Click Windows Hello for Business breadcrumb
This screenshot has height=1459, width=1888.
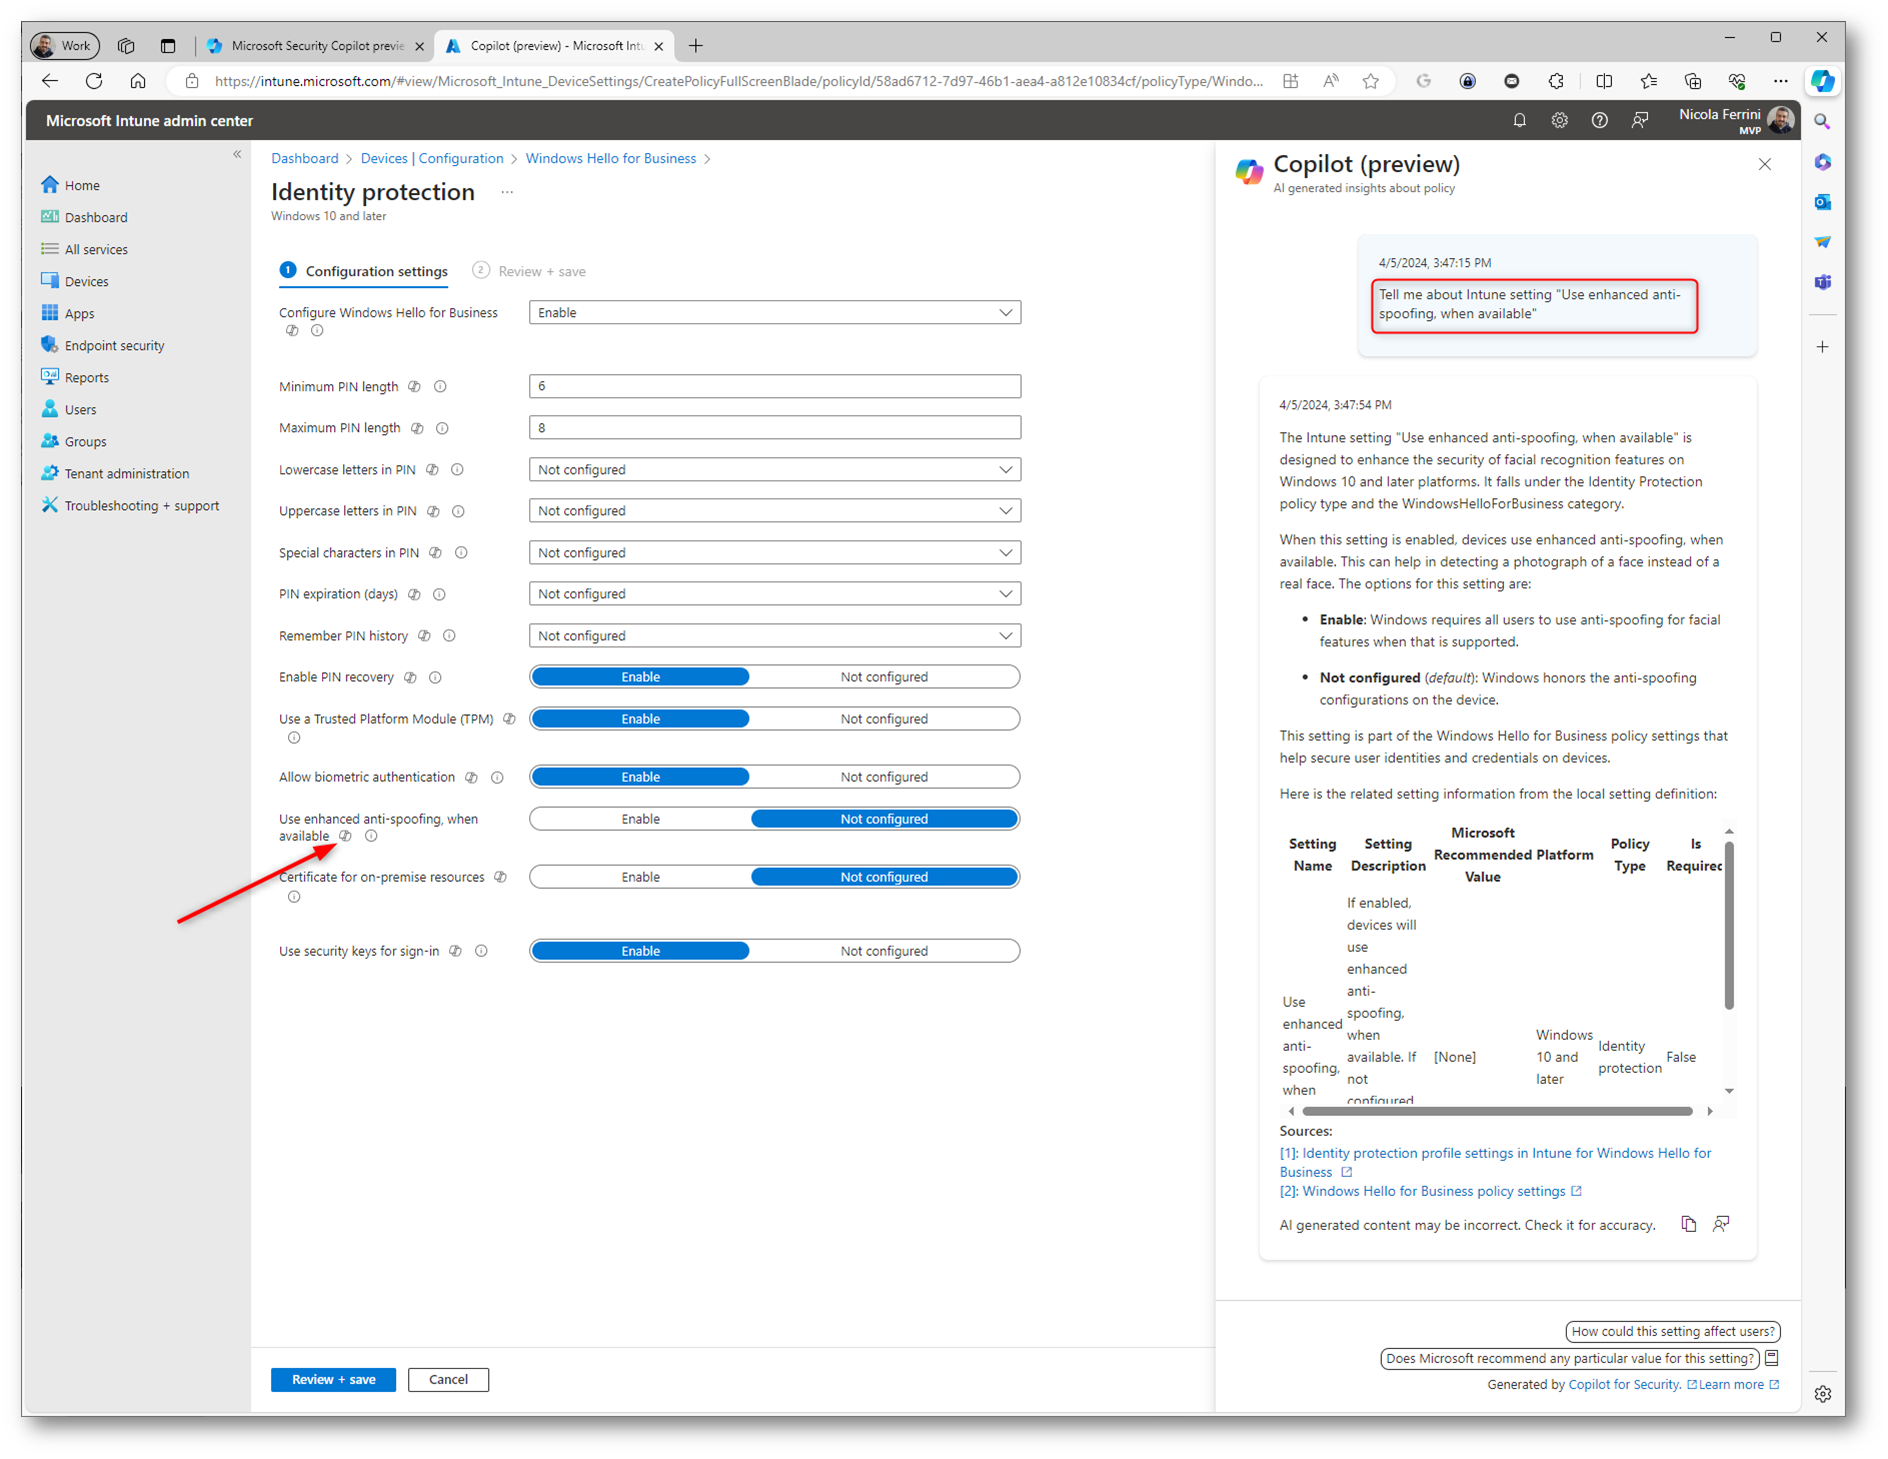coord(610,158)
